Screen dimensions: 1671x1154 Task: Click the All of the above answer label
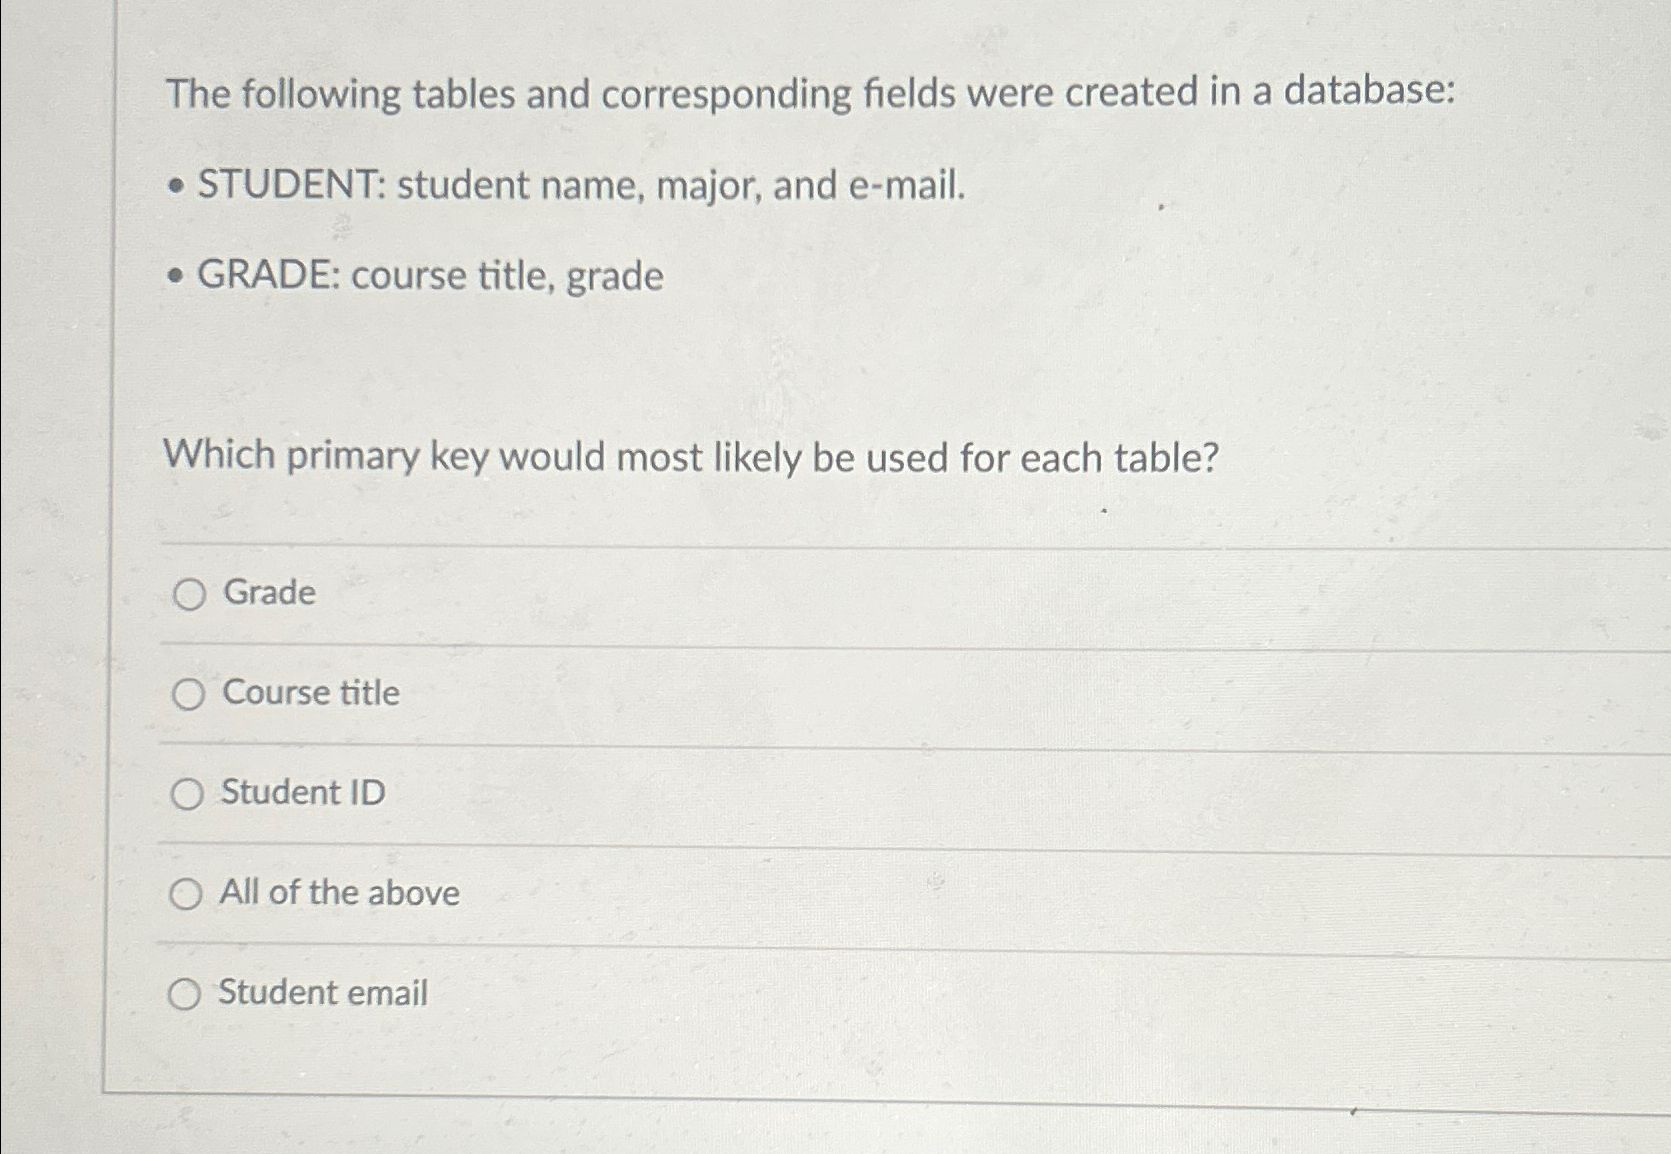pyautogui.click(x=339, y=893)
